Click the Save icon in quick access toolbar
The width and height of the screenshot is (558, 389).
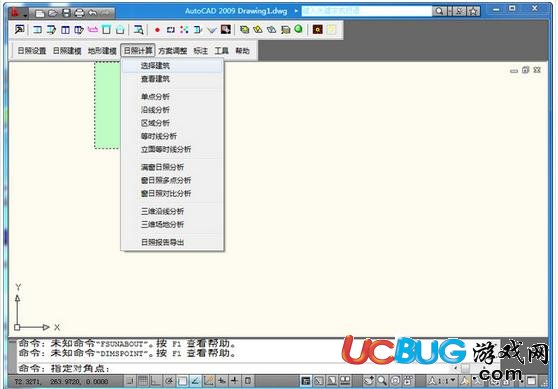66,14
